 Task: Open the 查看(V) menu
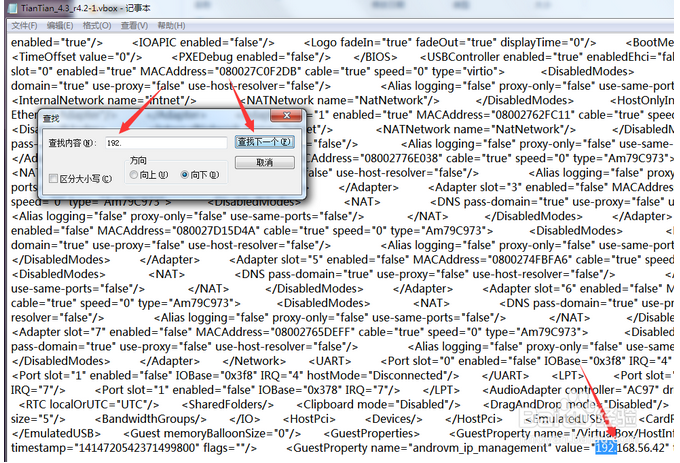tap(134, 26)
